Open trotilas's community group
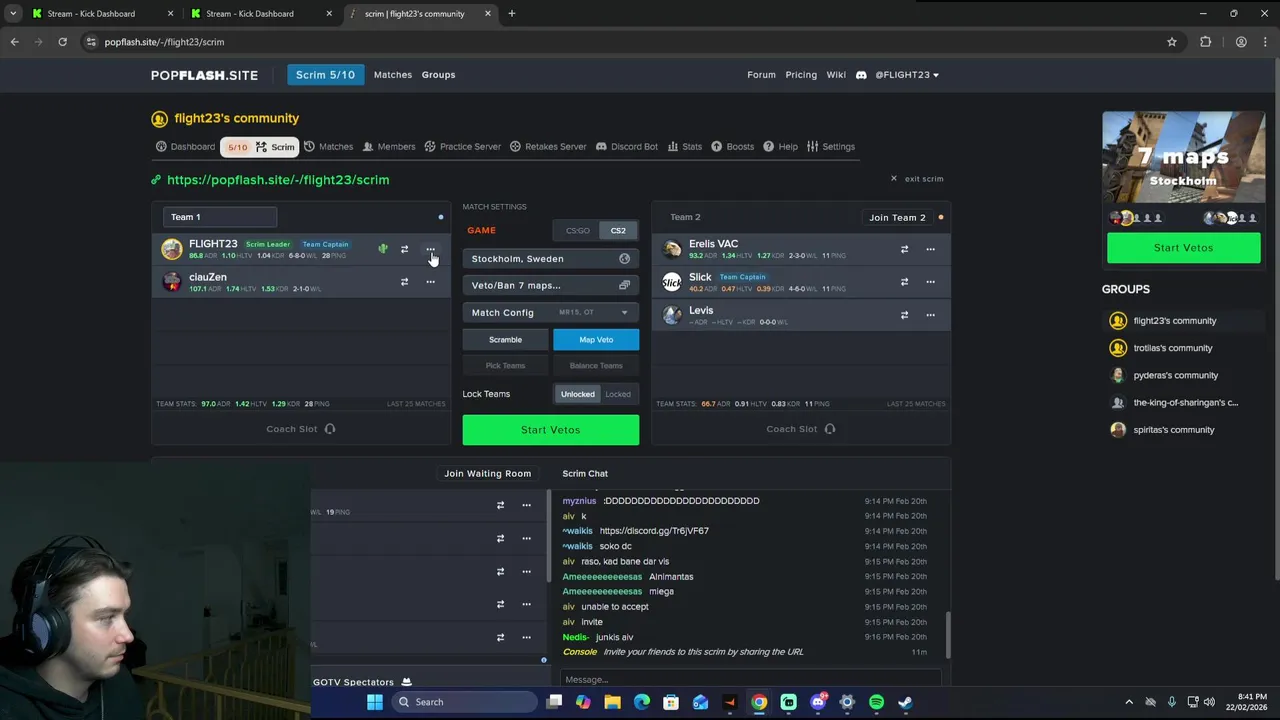This screenshot has height=720, width=1280. point(1172,348)
